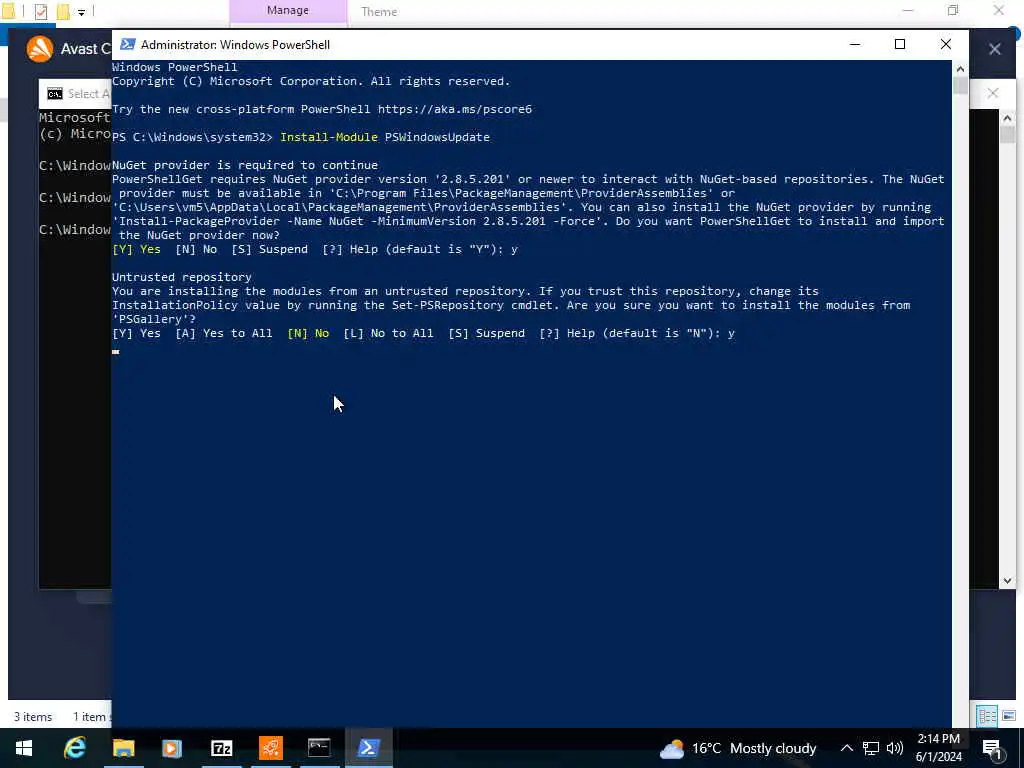Restore down the File Explorer window behind

click(x=953, y=10)
